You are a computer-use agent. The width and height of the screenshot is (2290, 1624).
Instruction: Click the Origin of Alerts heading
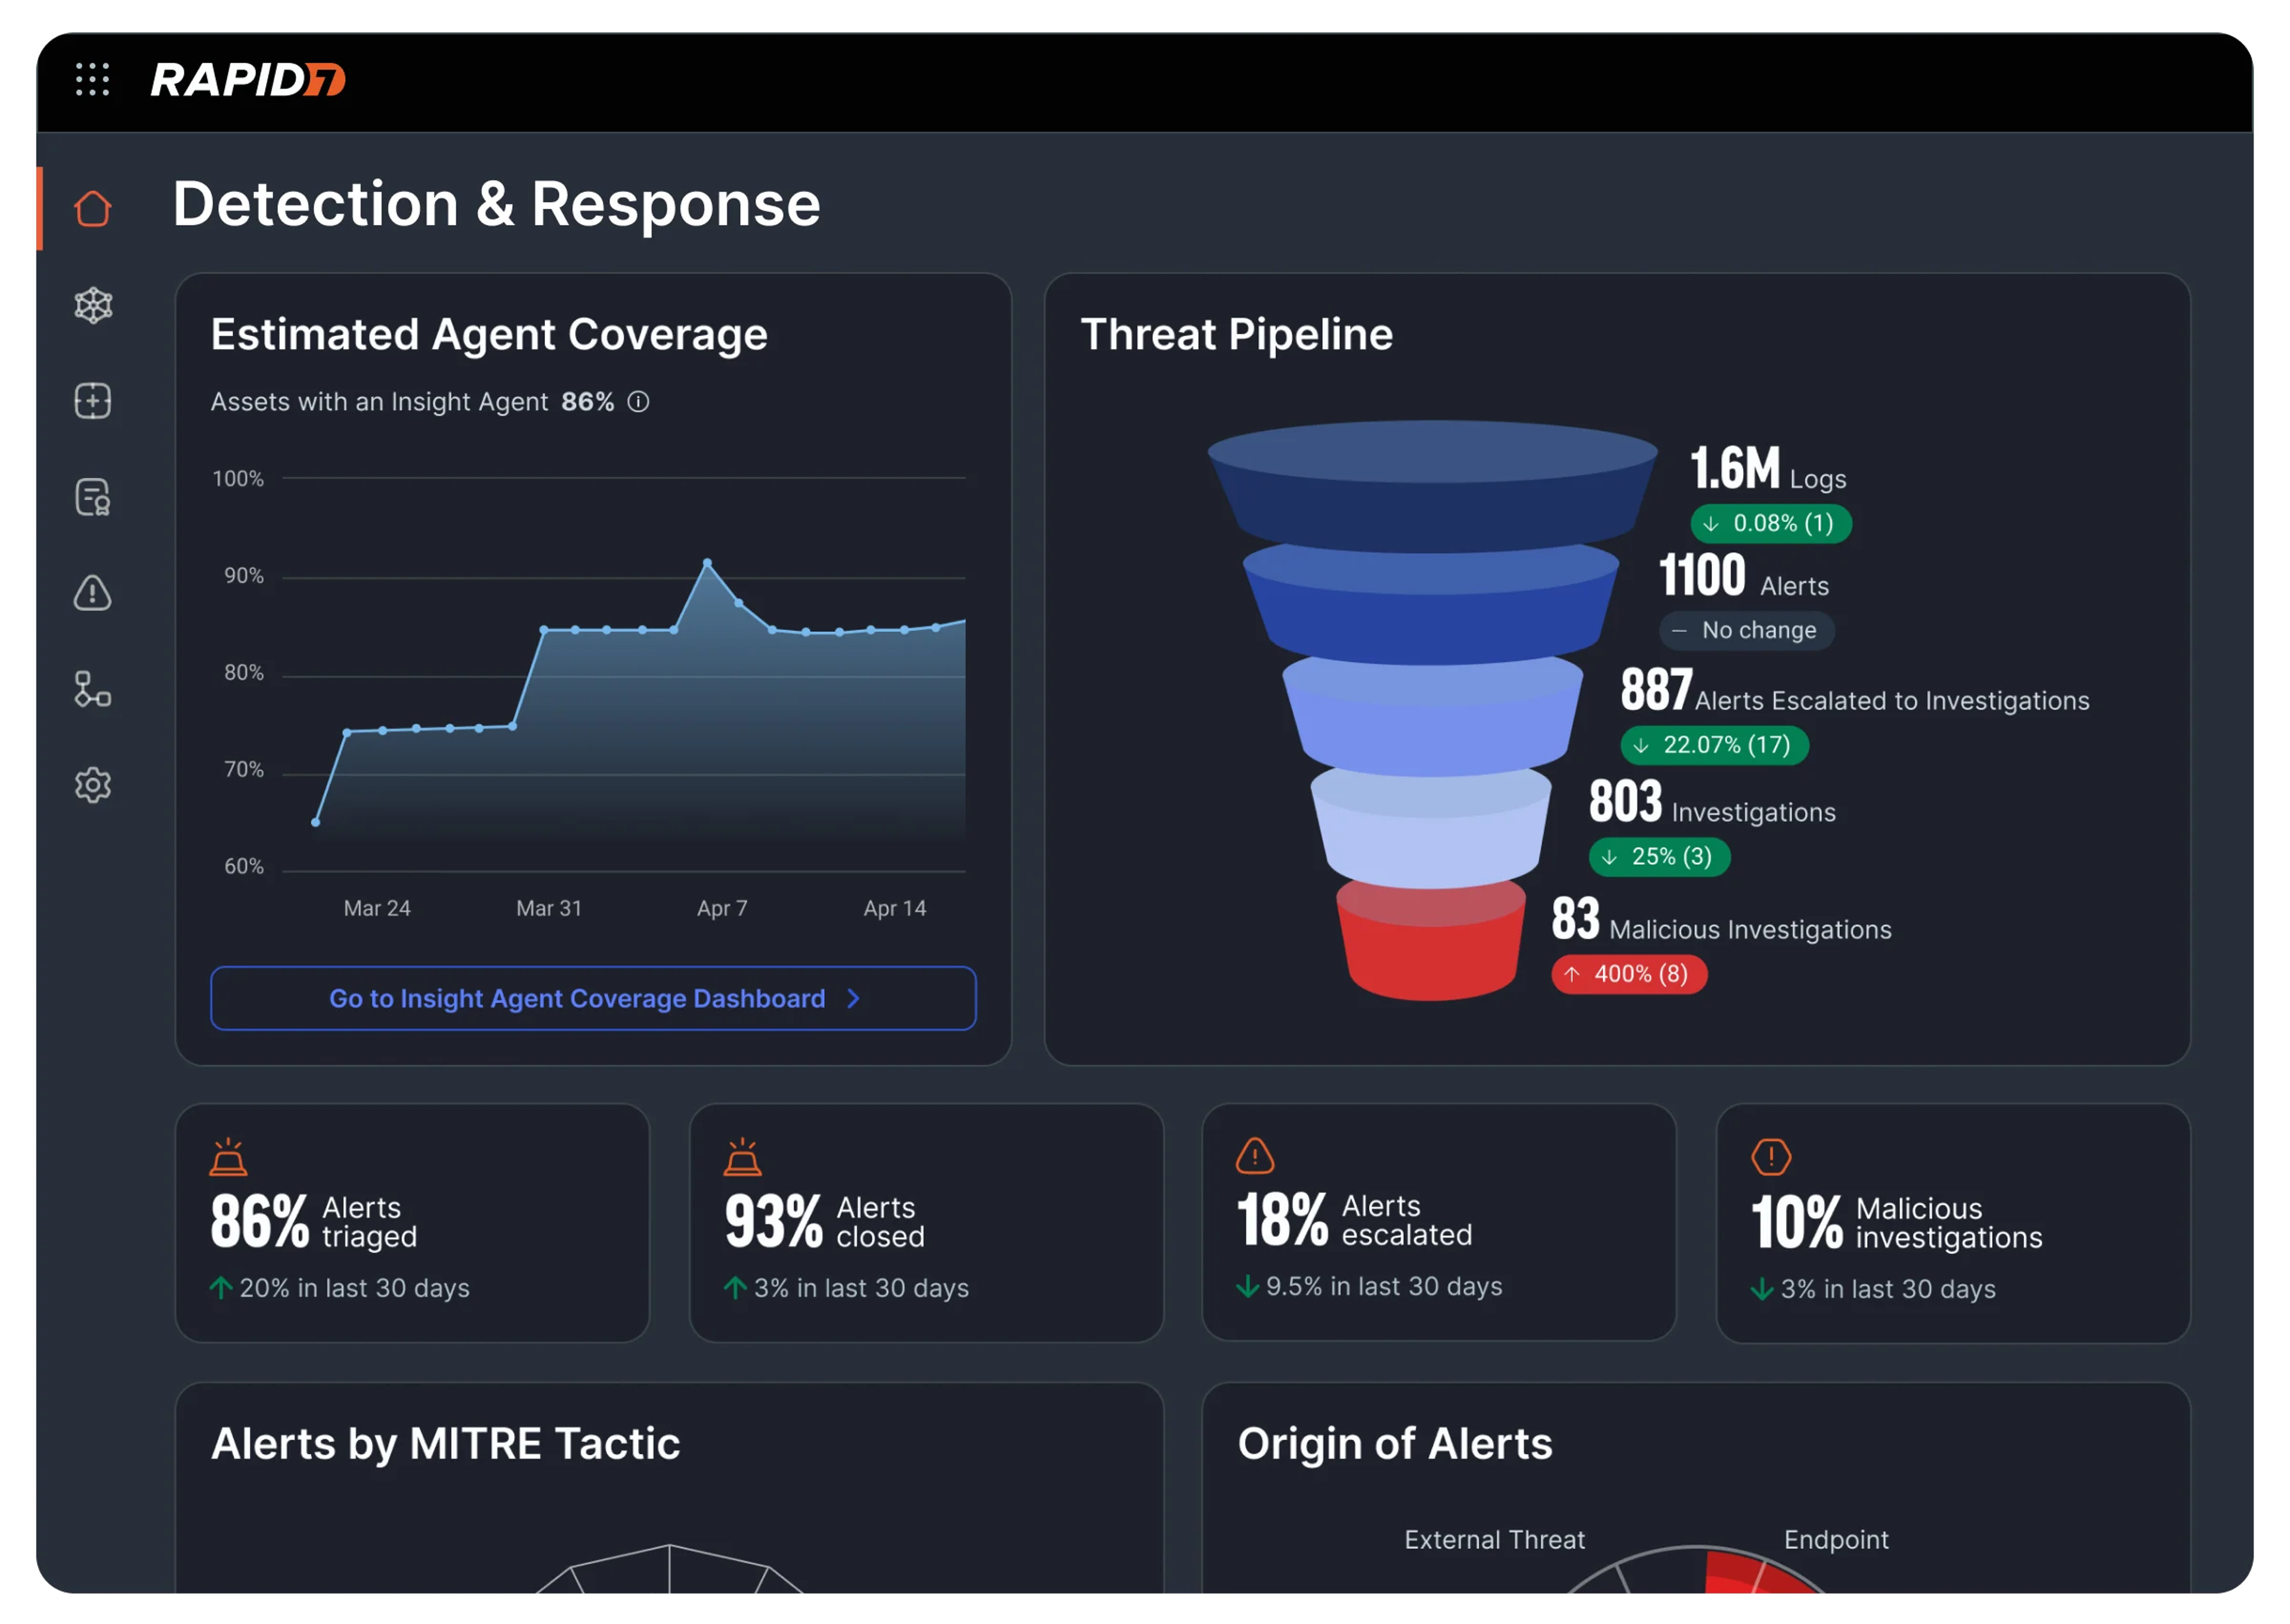point(1395,1444)
